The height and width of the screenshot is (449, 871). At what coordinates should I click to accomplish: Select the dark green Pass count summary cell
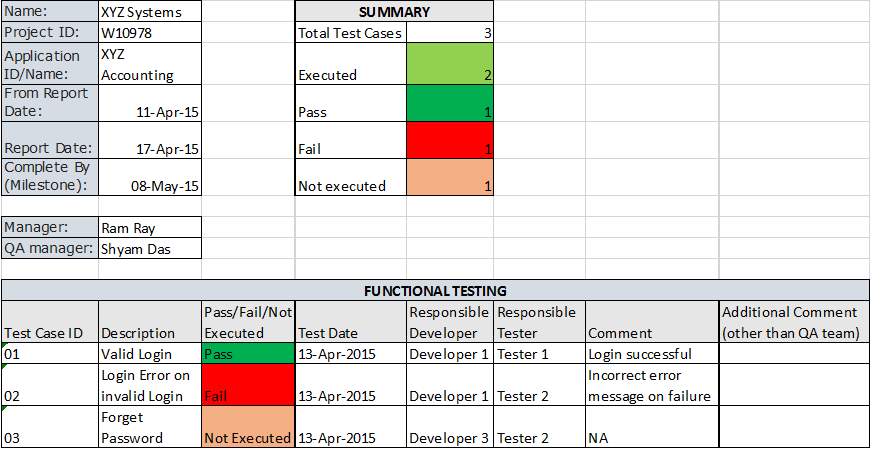tap(450, 103)
